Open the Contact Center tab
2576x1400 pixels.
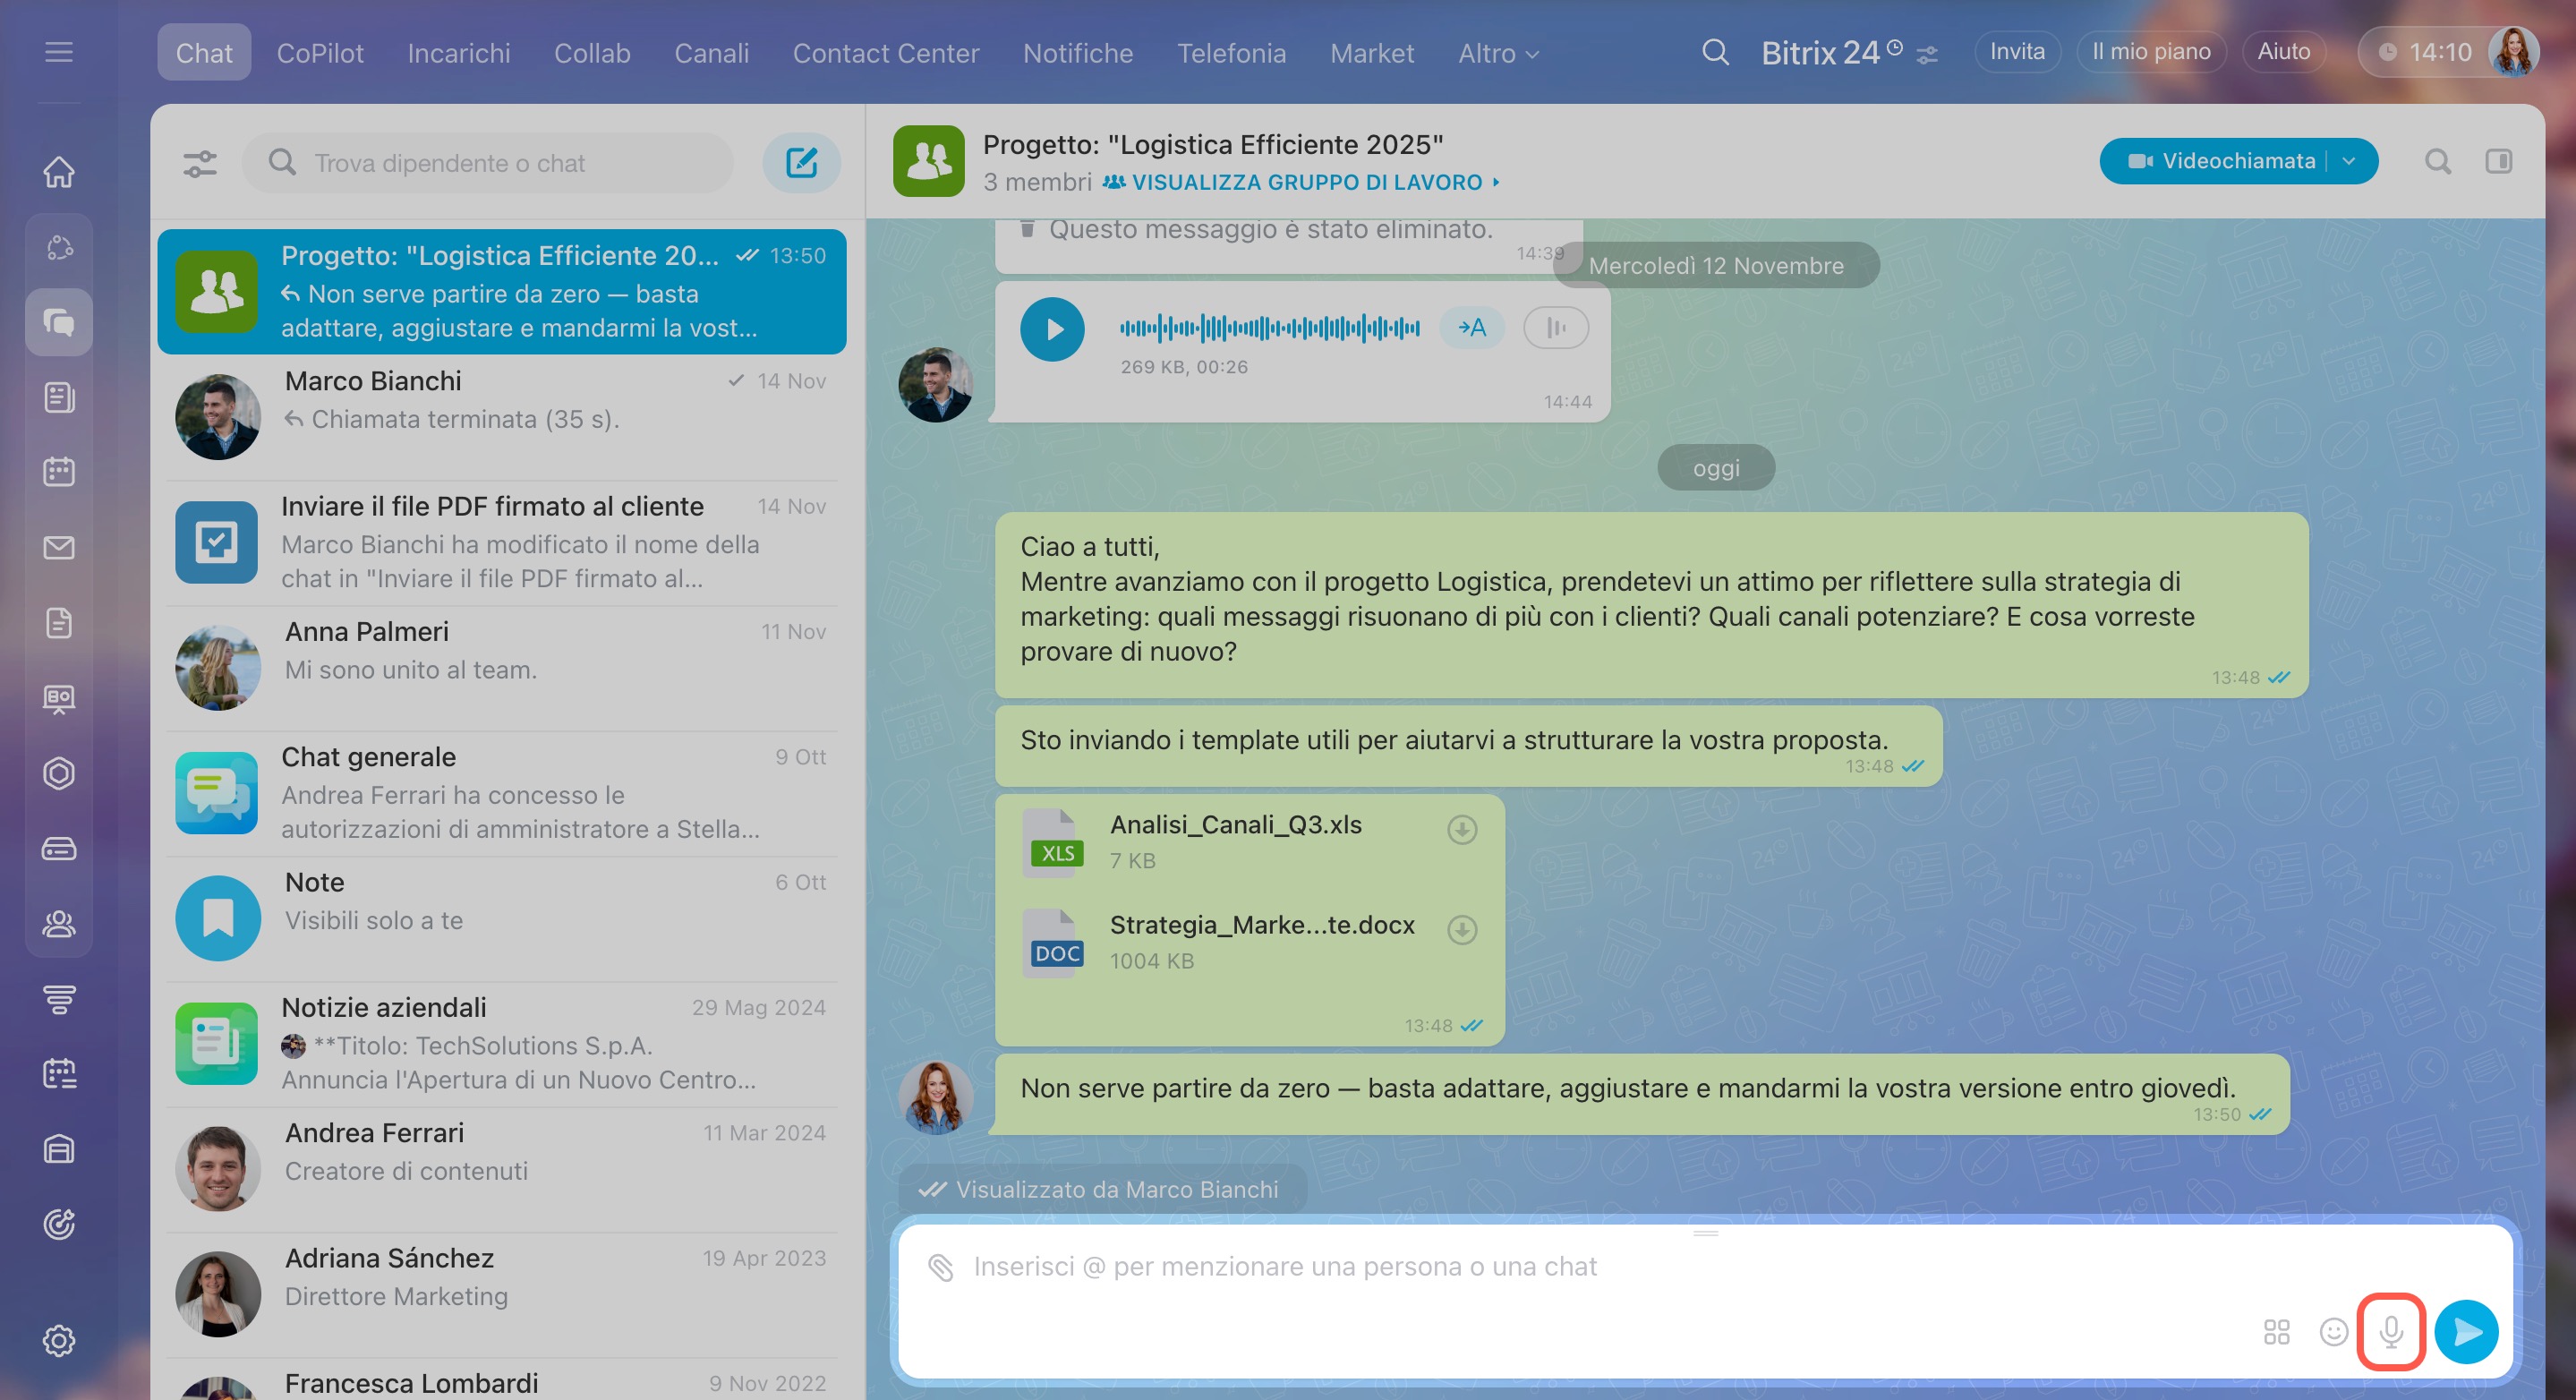[x=885, y=53]
